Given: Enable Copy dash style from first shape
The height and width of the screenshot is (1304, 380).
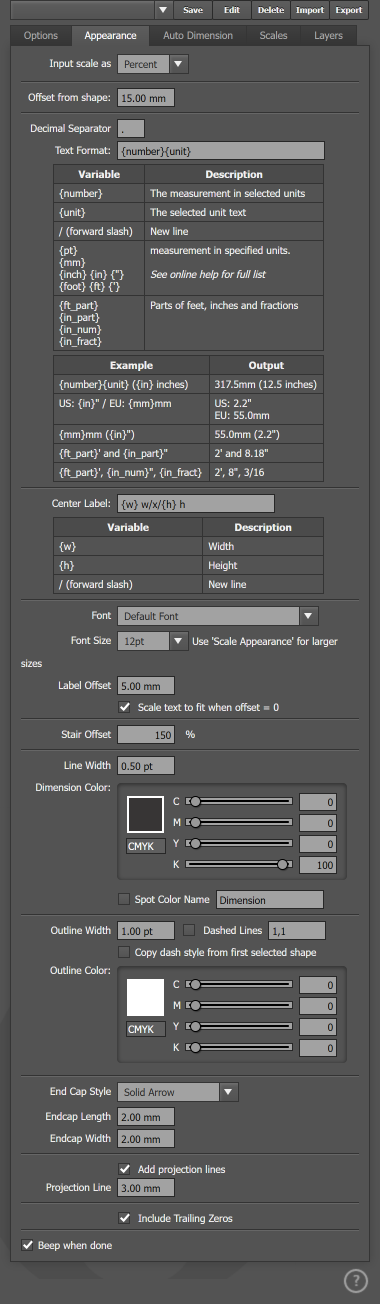Looking at the screenshot, I should tap(125, 952).
